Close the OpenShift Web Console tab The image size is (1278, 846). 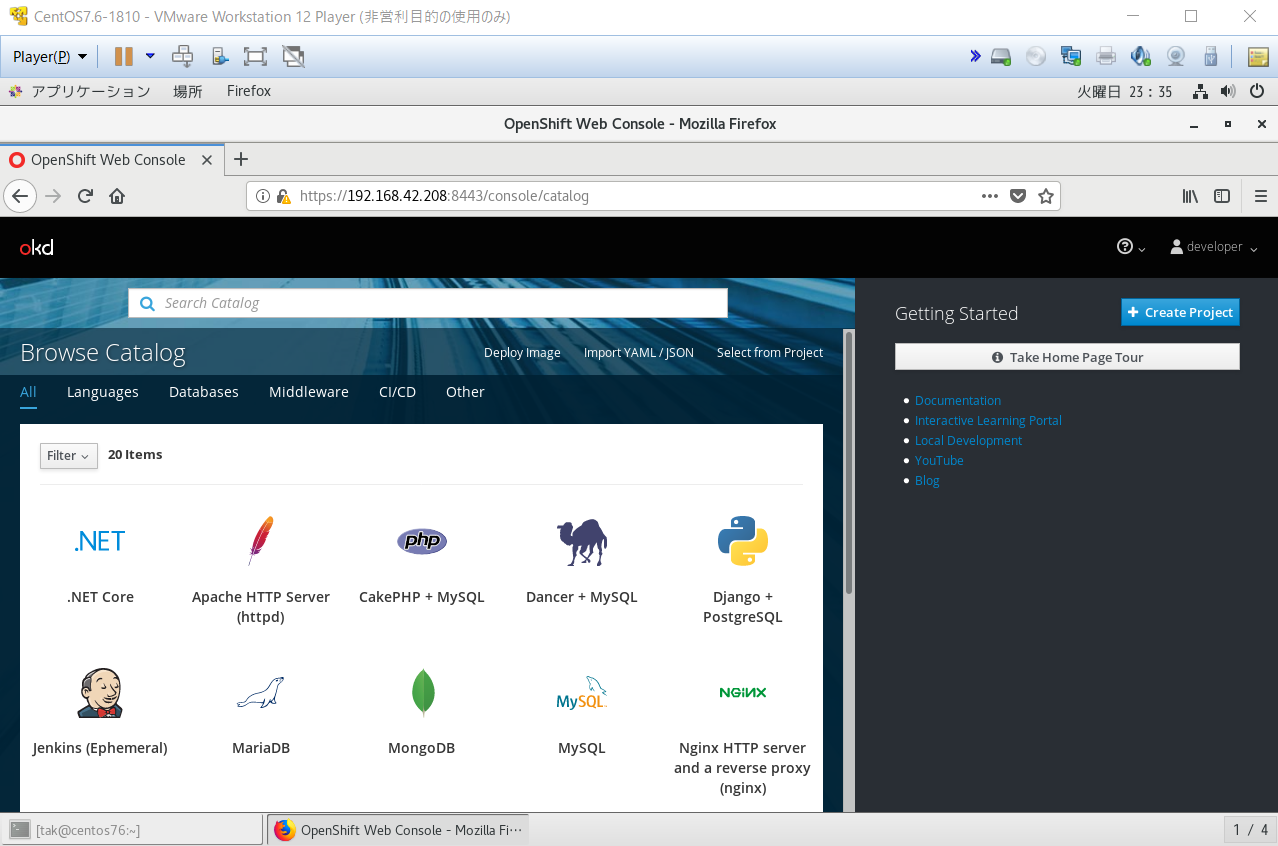tap(207, 160)
